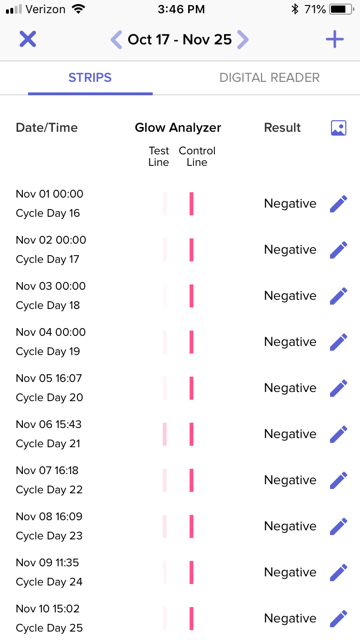Tap the Oct 17 - Nov 25 date range

click(x=180, y=40)
